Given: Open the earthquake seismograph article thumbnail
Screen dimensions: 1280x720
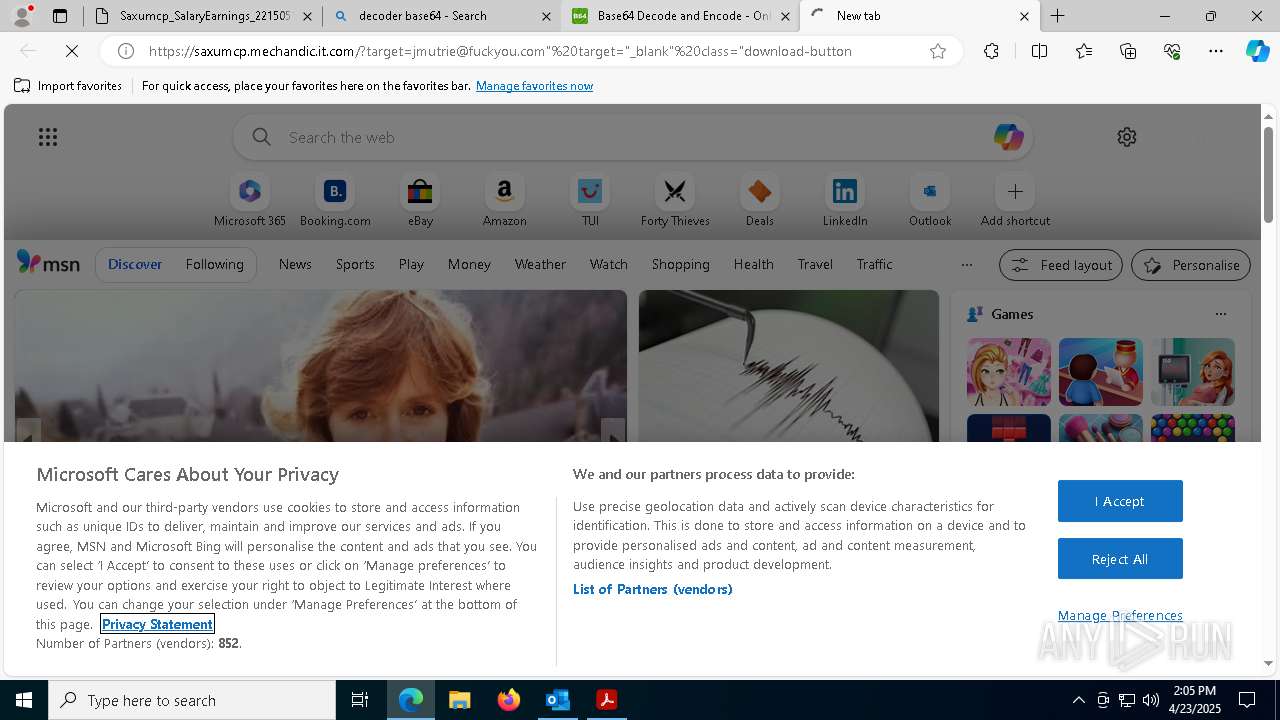Looking at the screenshot, I should [789, 366].
